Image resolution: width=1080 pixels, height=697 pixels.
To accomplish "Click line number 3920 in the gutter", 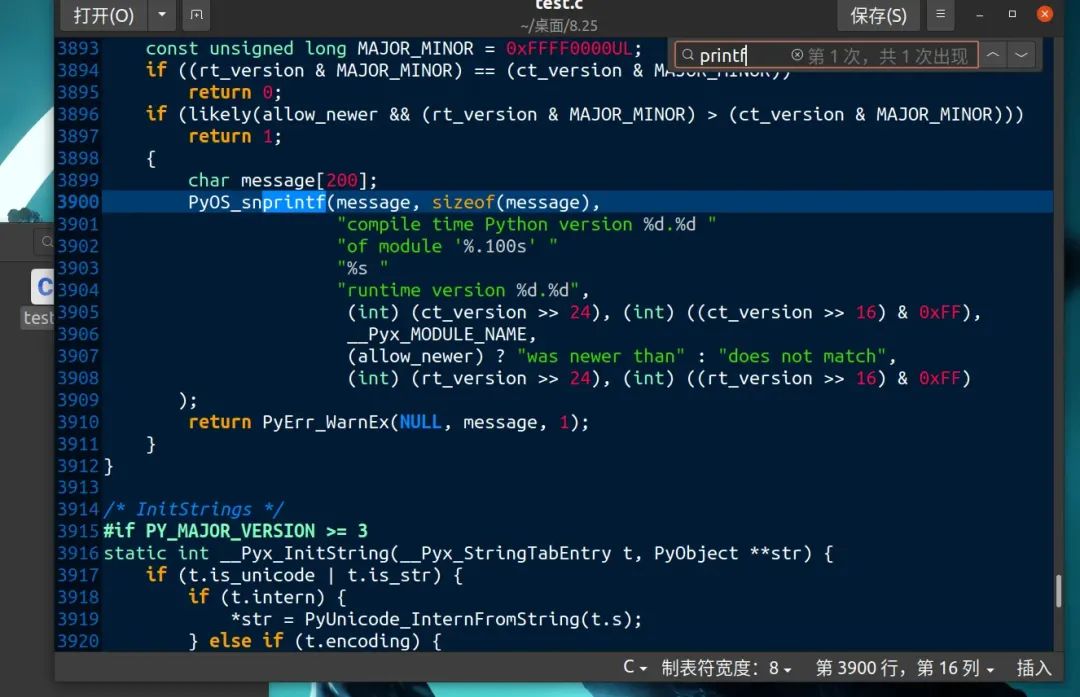I will tap(78, 641).
